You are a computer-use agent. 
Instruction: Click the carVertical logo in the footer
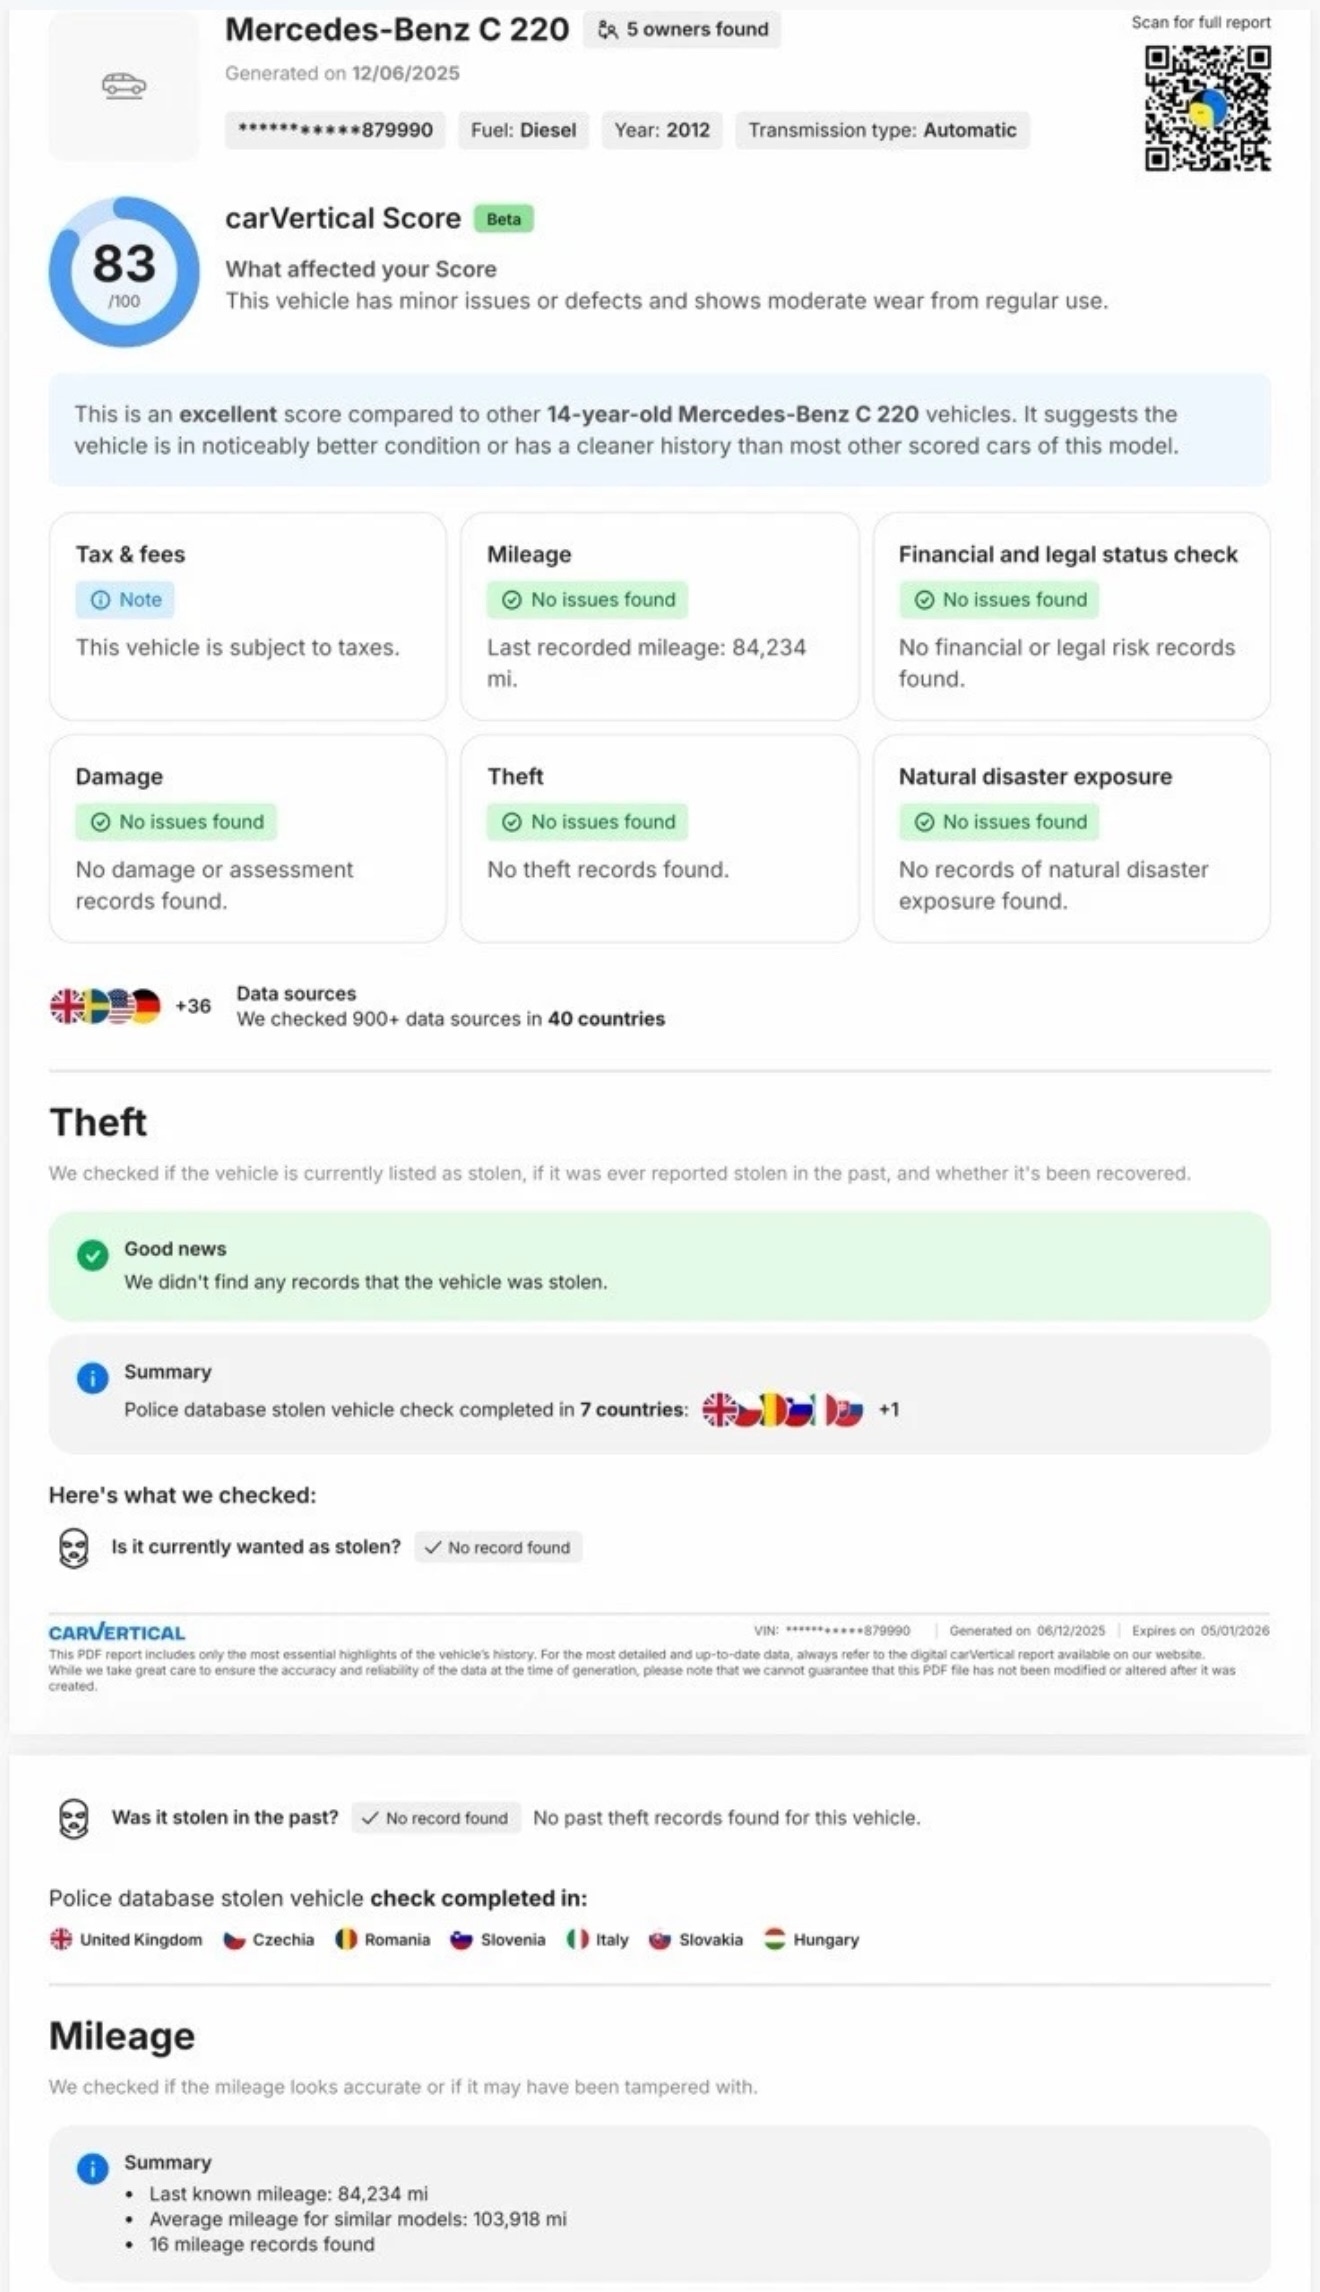pyautogui.click(x=117, y=1633)
